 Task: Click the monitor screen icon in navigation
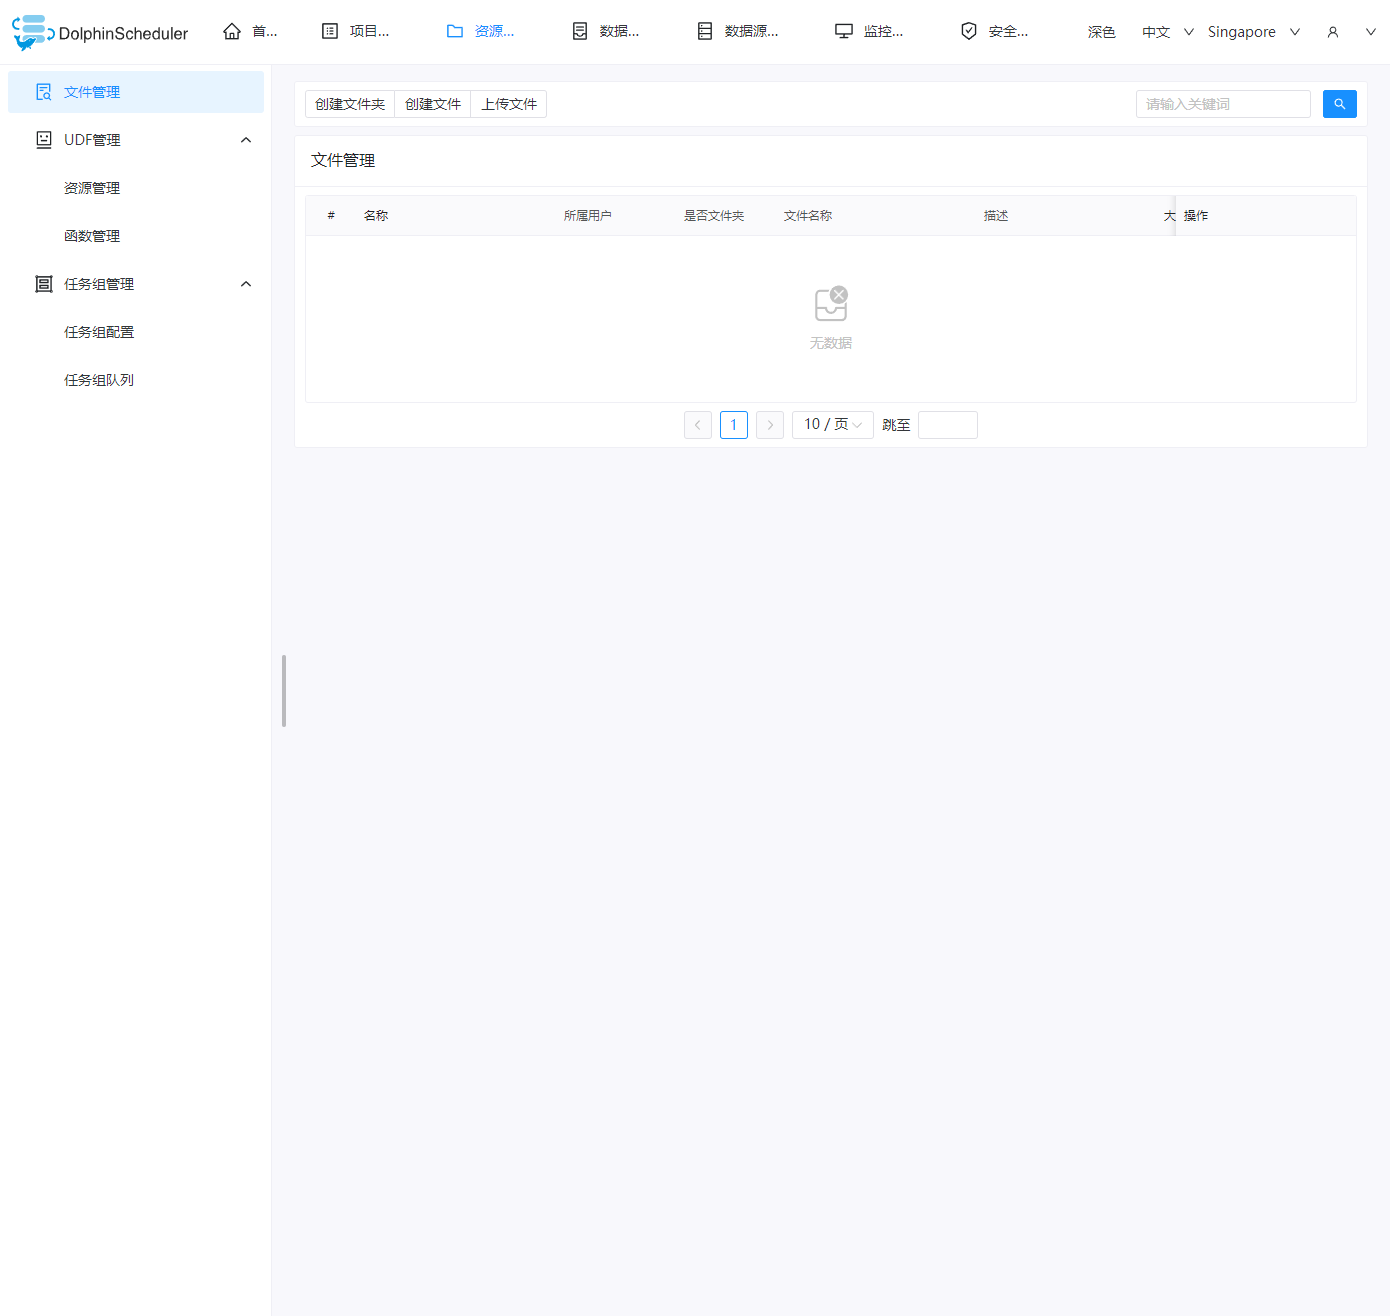point(844,31)
